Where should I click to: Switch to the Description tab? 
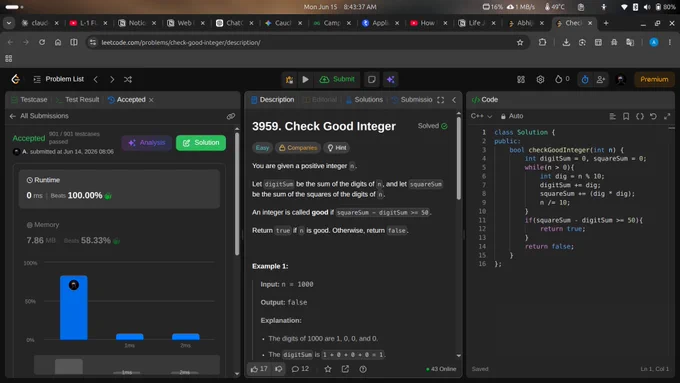pos(273,100)
